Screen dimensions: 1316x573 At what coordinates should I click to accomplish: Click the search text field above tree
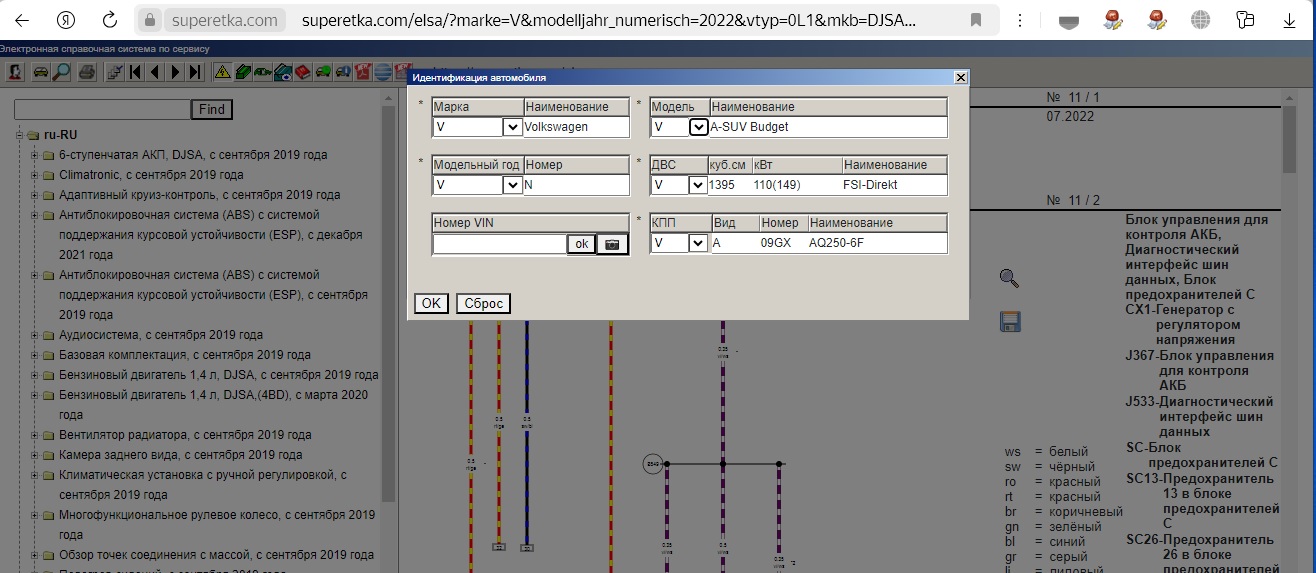(102, 109)
